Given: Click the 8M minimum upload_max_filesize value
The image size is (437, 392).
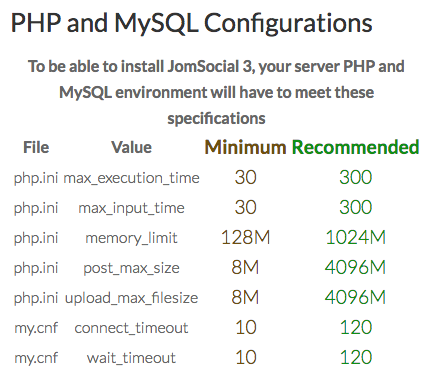Looking at the screenshot, I should coord(245,298).
